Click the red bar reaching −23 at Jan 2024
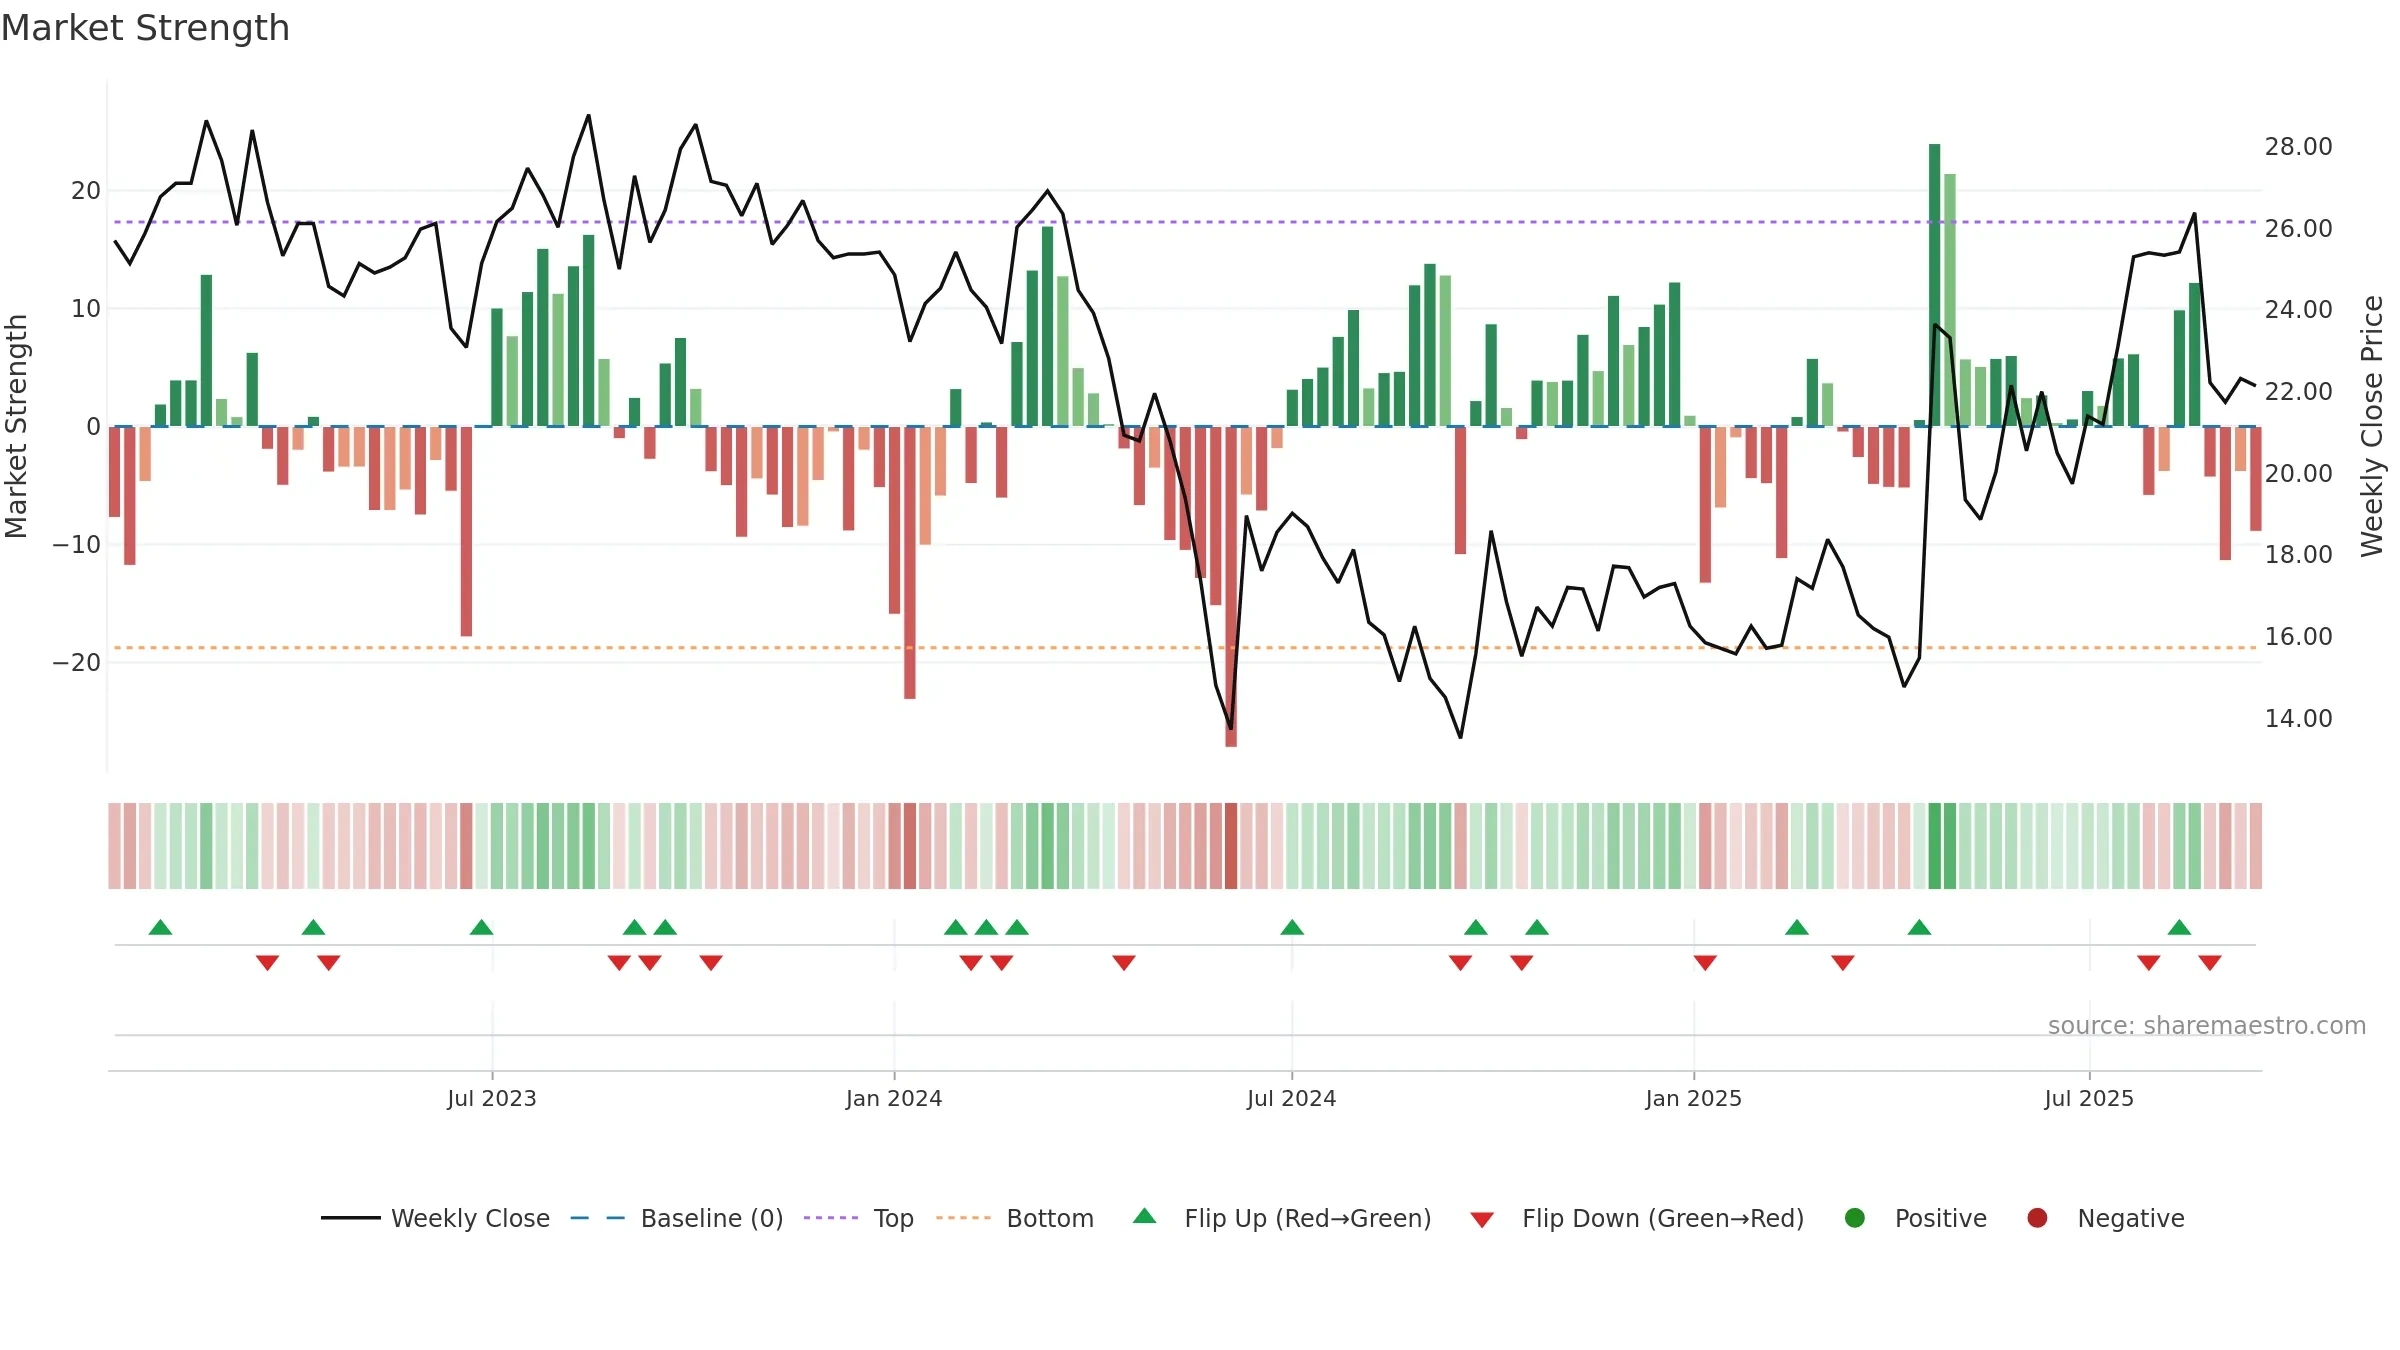Screen dimensions: 2400x1350 click(910, 562)
